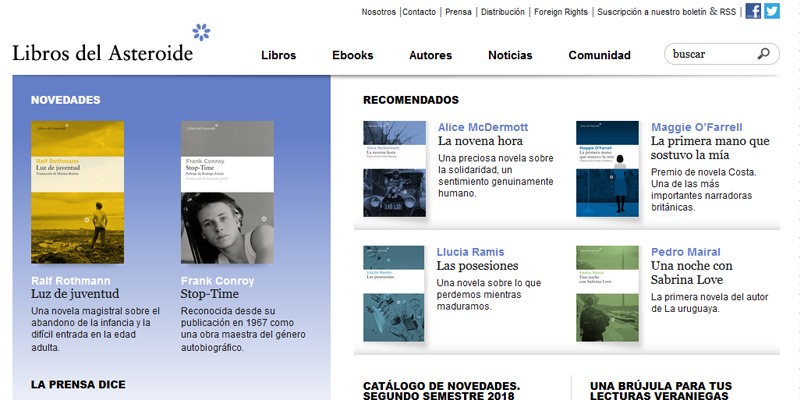The width and height of the screenshot is (800, 400).
Task: Select La novena hora cover image
Action: point(394,169)
